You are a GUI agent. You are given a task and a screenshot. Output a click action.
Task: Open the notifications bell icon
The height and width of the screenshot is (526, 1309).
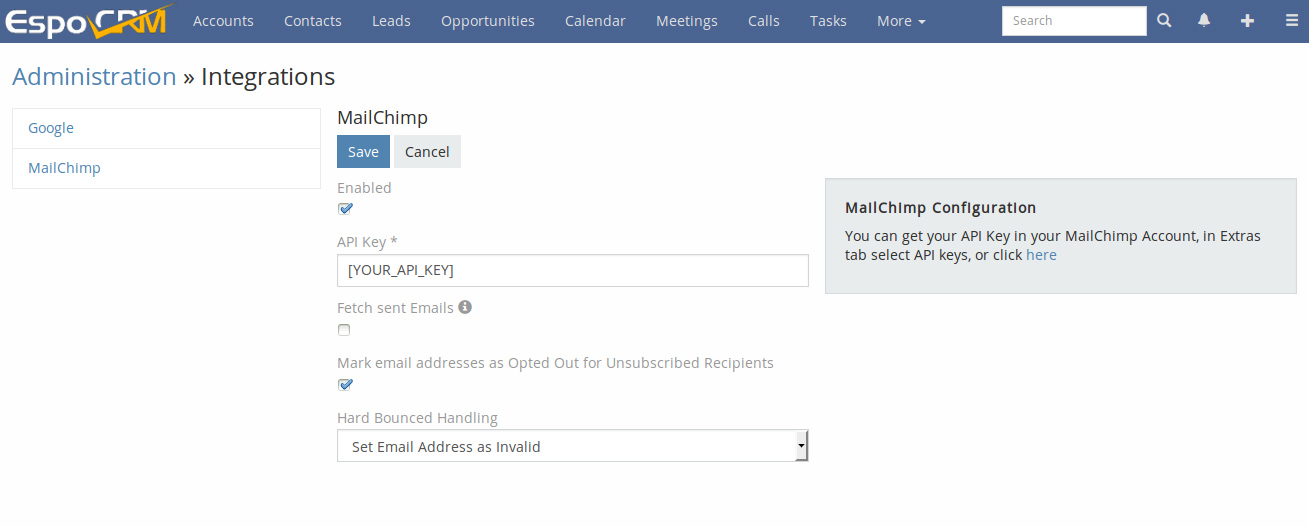click(1204, 20)
